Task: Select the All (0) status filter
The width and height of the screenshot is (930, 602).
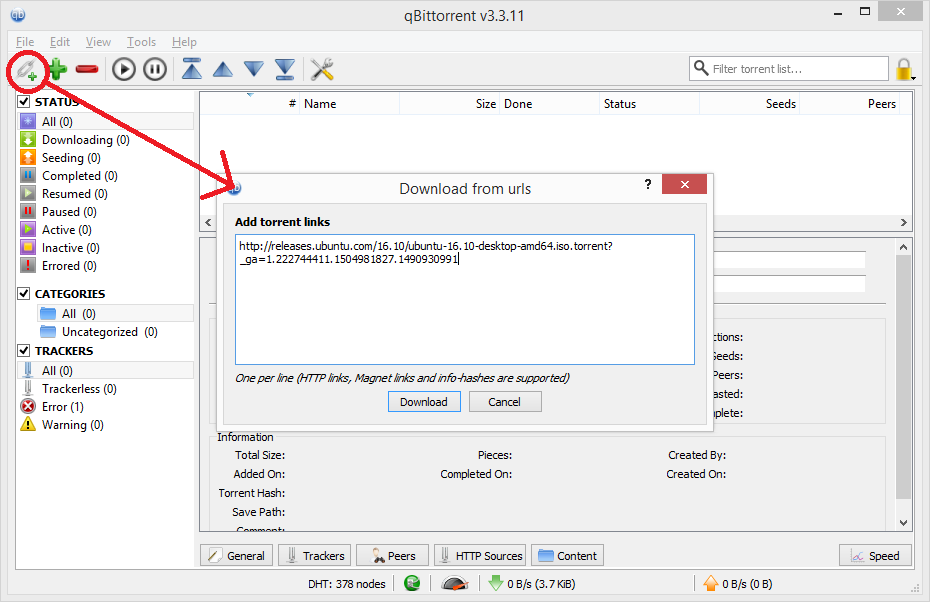Action: pos(106,122)
